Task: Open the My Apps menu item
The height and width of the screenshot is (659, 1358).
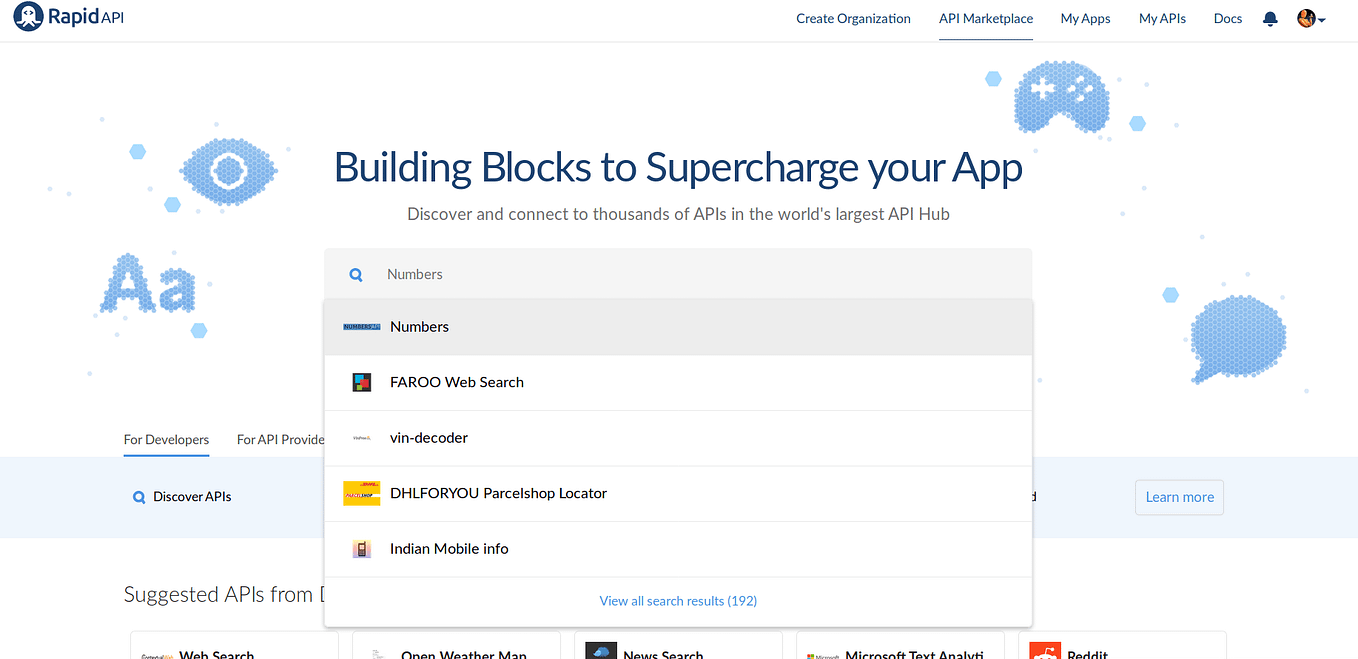Action: 1085,18
